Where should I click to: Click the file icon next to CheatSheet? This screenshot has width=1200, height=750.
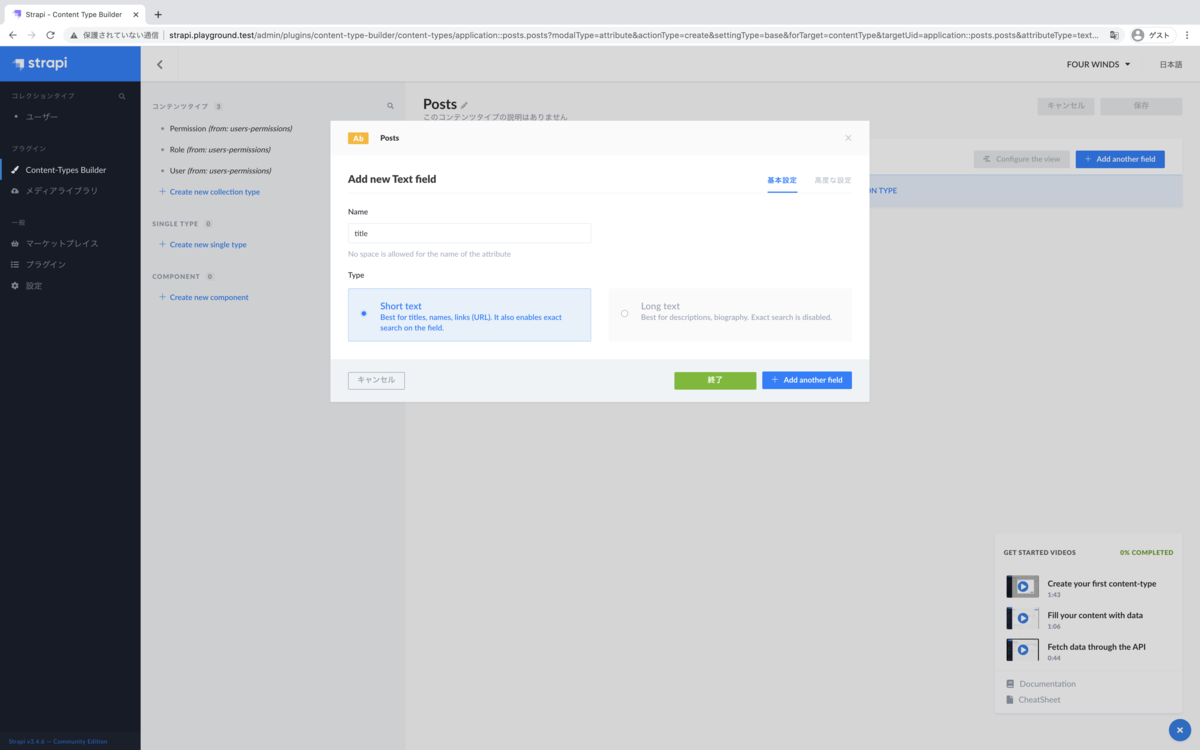click(1010, 700)
